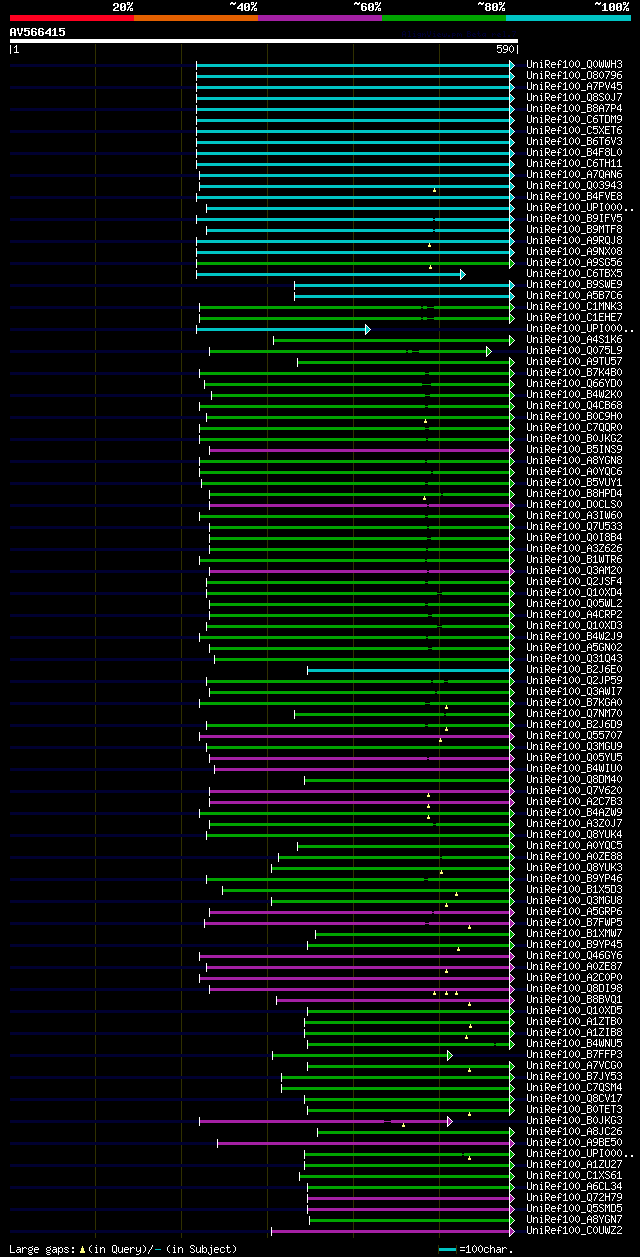The image size is (640, 1257).
Task: Click the UniRef100_B4FVE8 label
Action: tap(574, 196)
